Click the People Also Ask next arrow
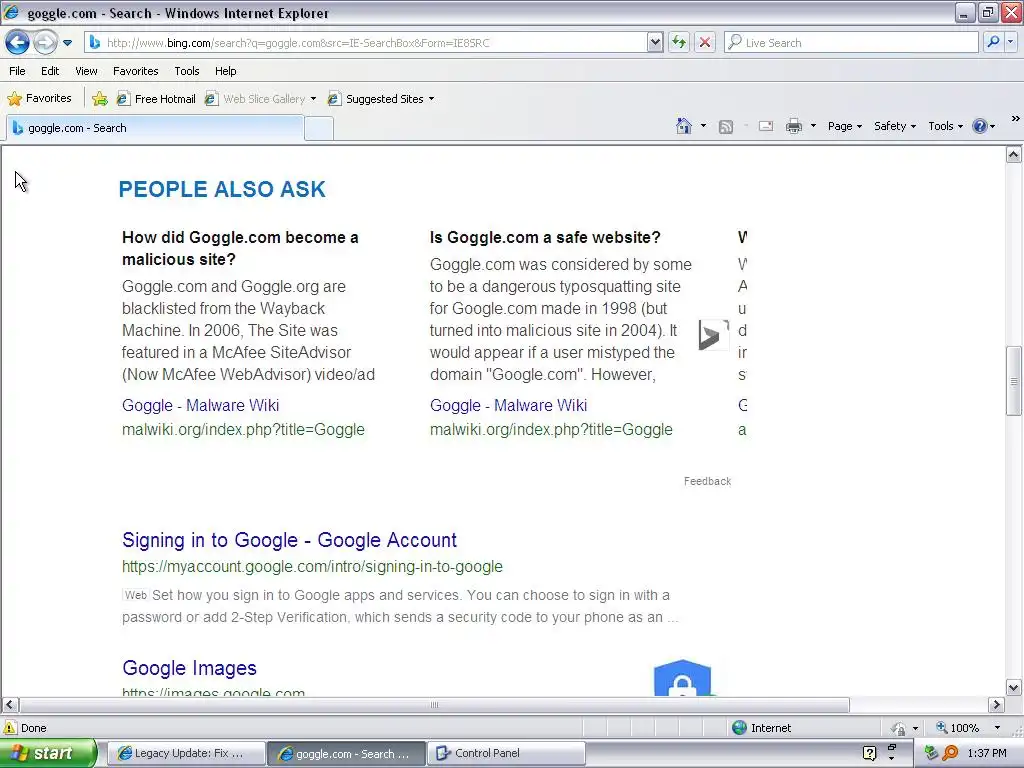The height and width of the screenshot is (768, 1024). [x=712, y=335]
